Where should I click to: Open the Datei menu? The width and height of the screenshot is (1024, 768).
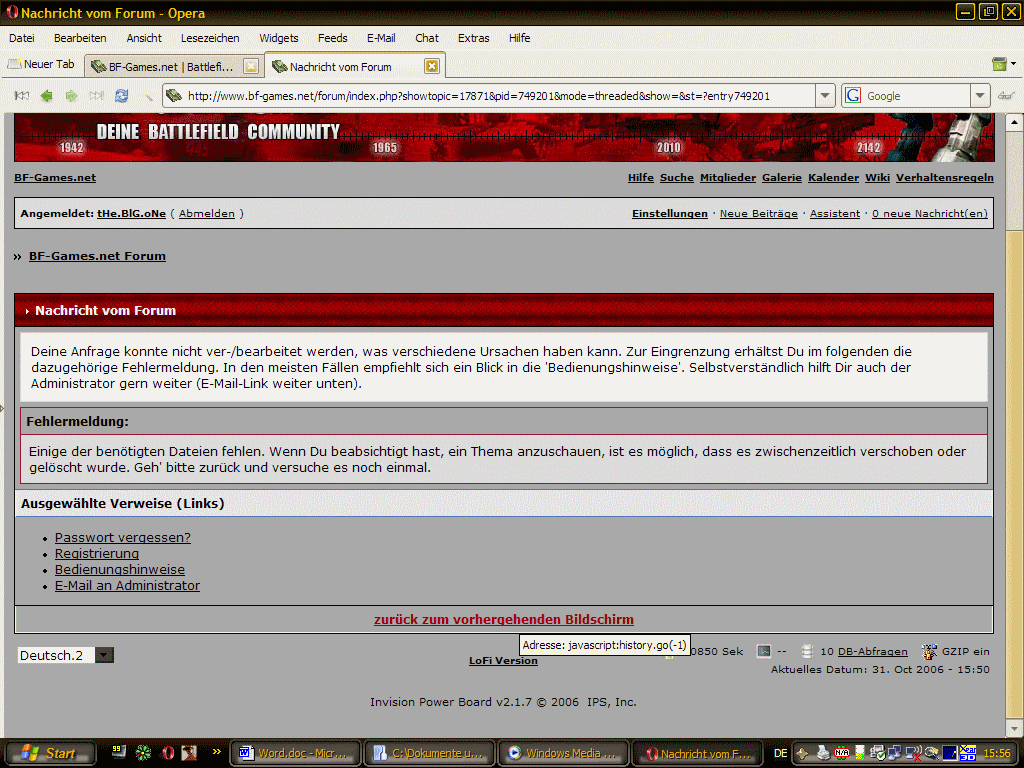point(22,38)
